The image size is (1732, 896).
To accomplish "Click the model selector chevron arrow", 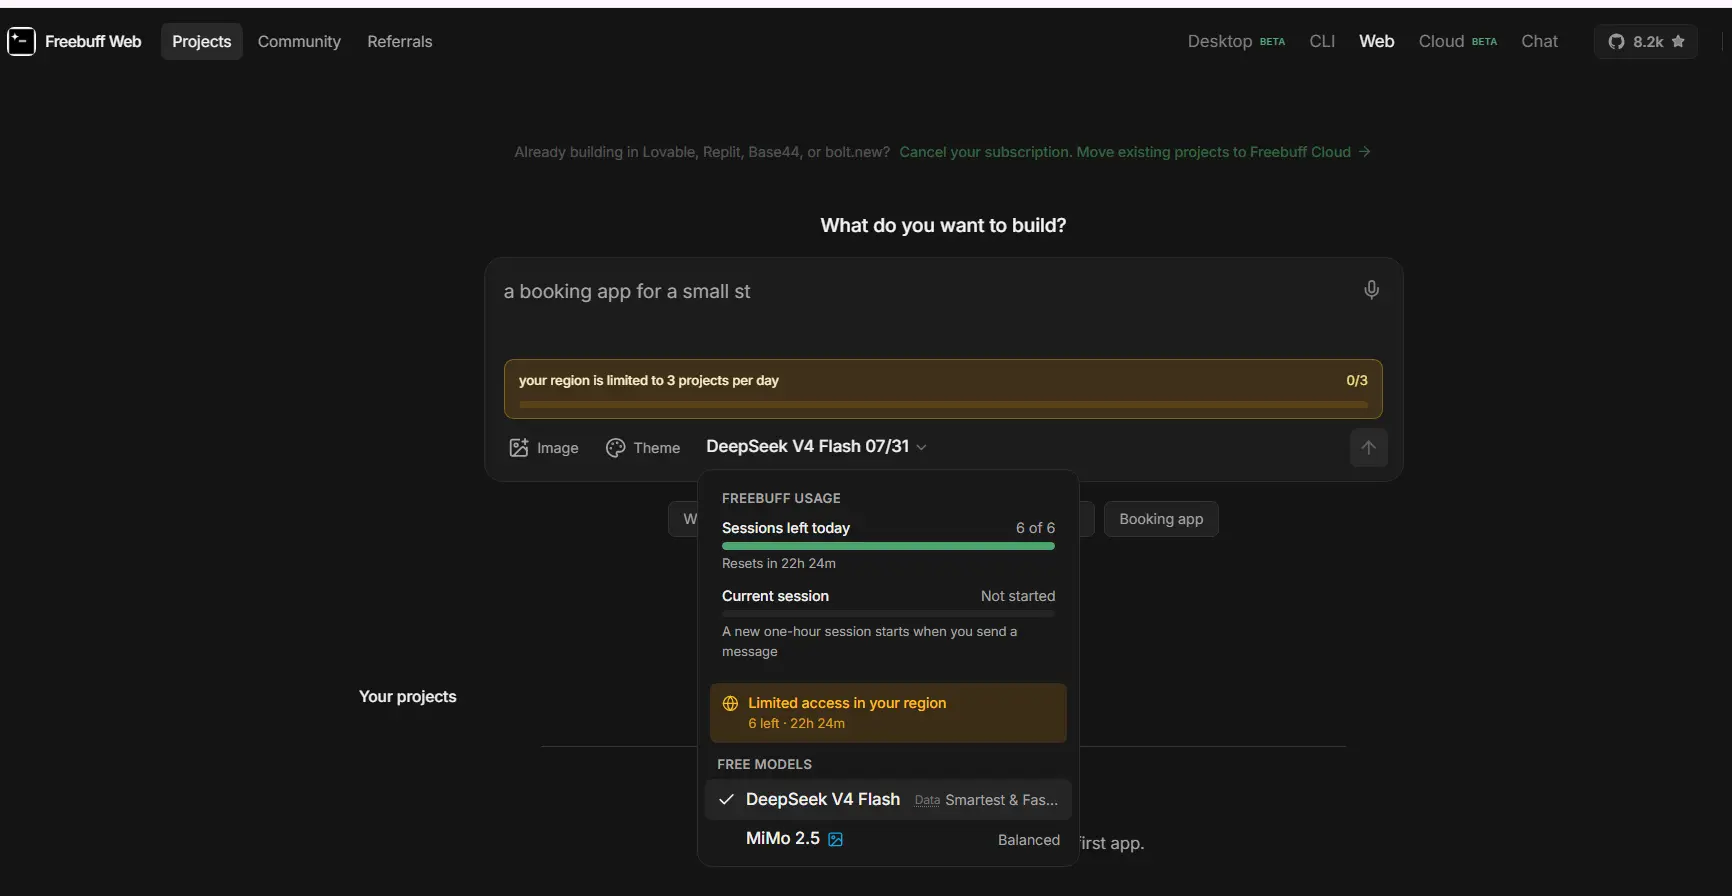I will (921, 447).
